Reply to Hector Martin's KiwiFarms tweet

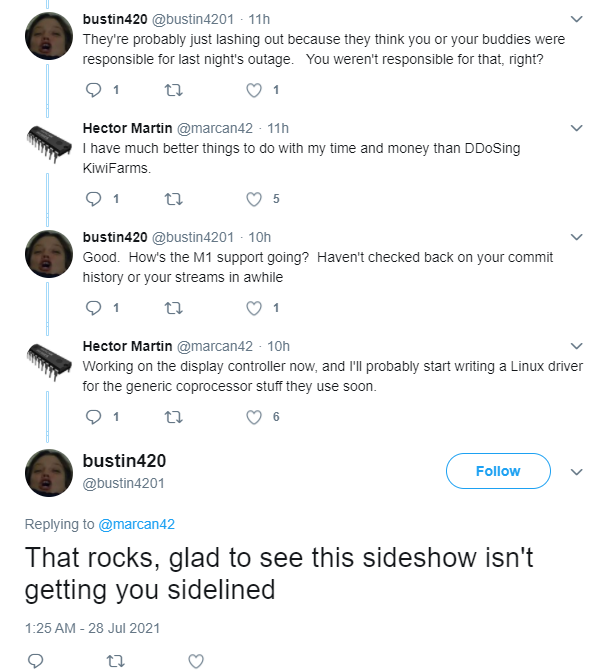pos(93,199)
